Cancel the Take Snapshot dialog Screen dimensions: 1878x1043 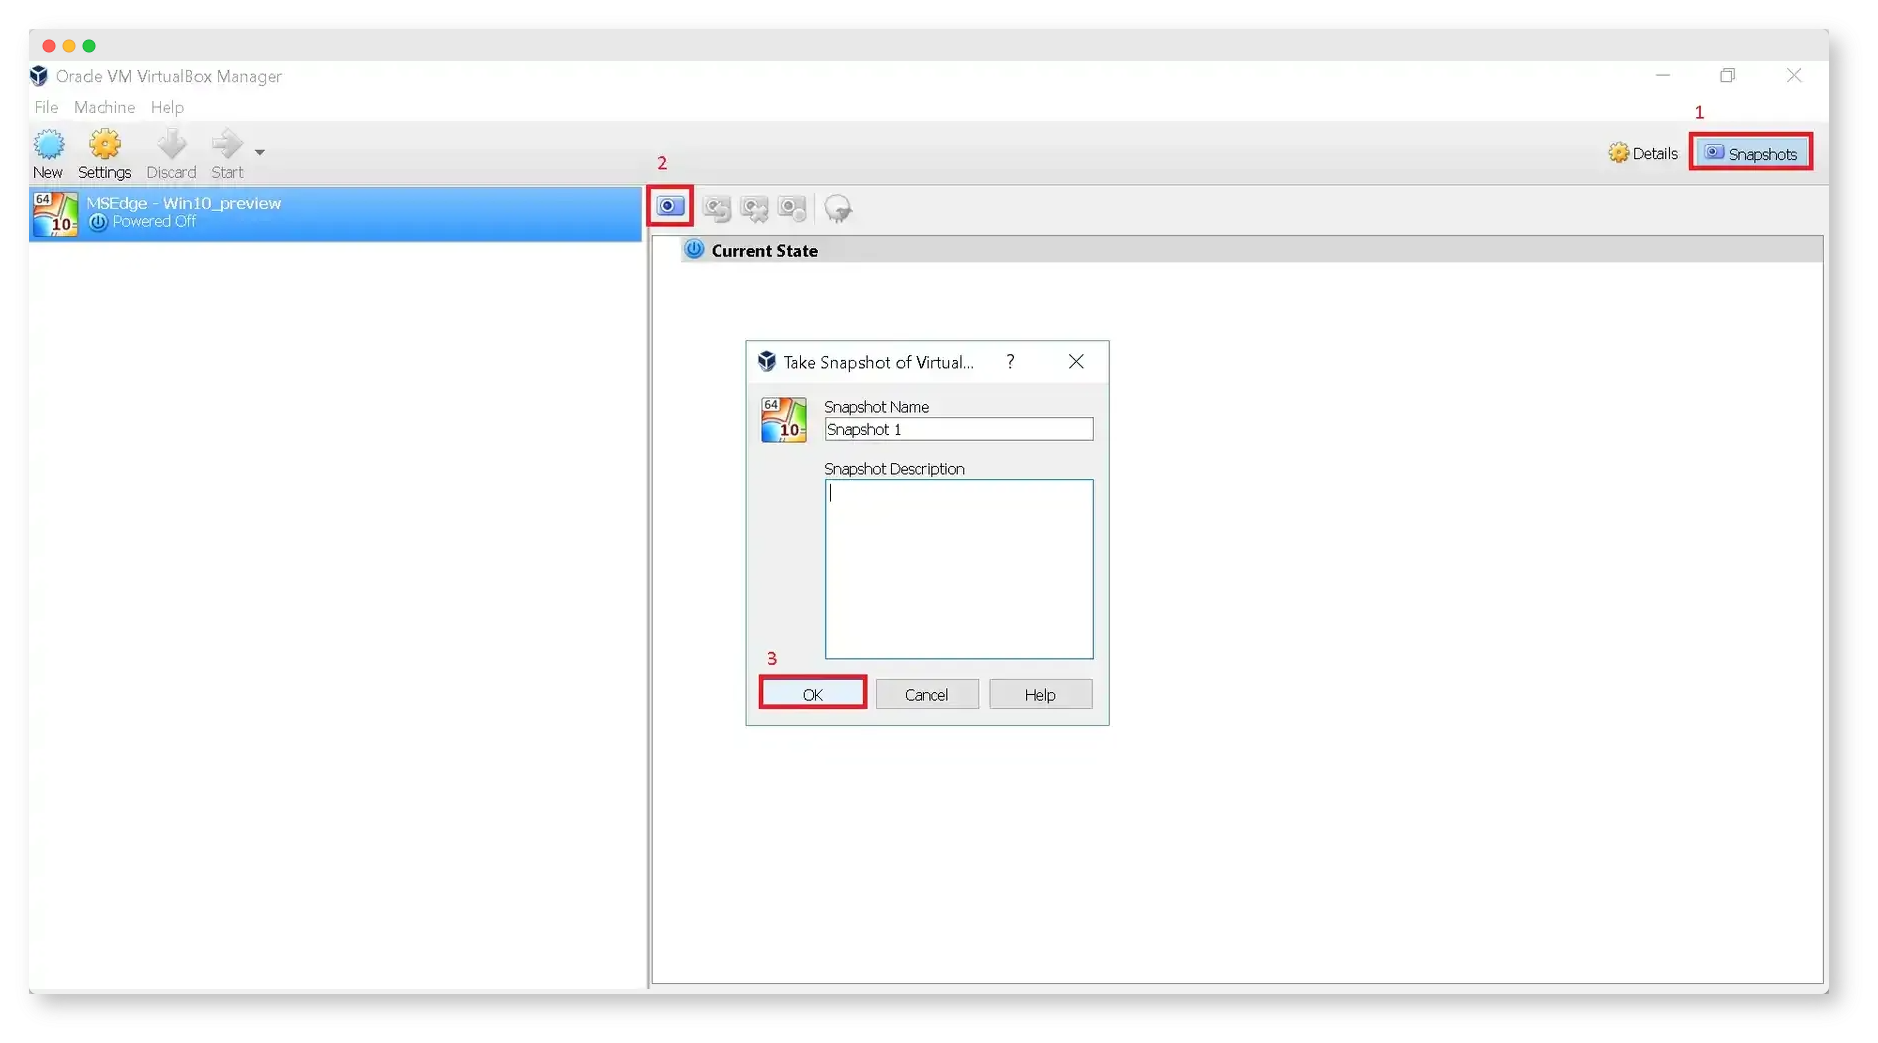pos(926,694)
